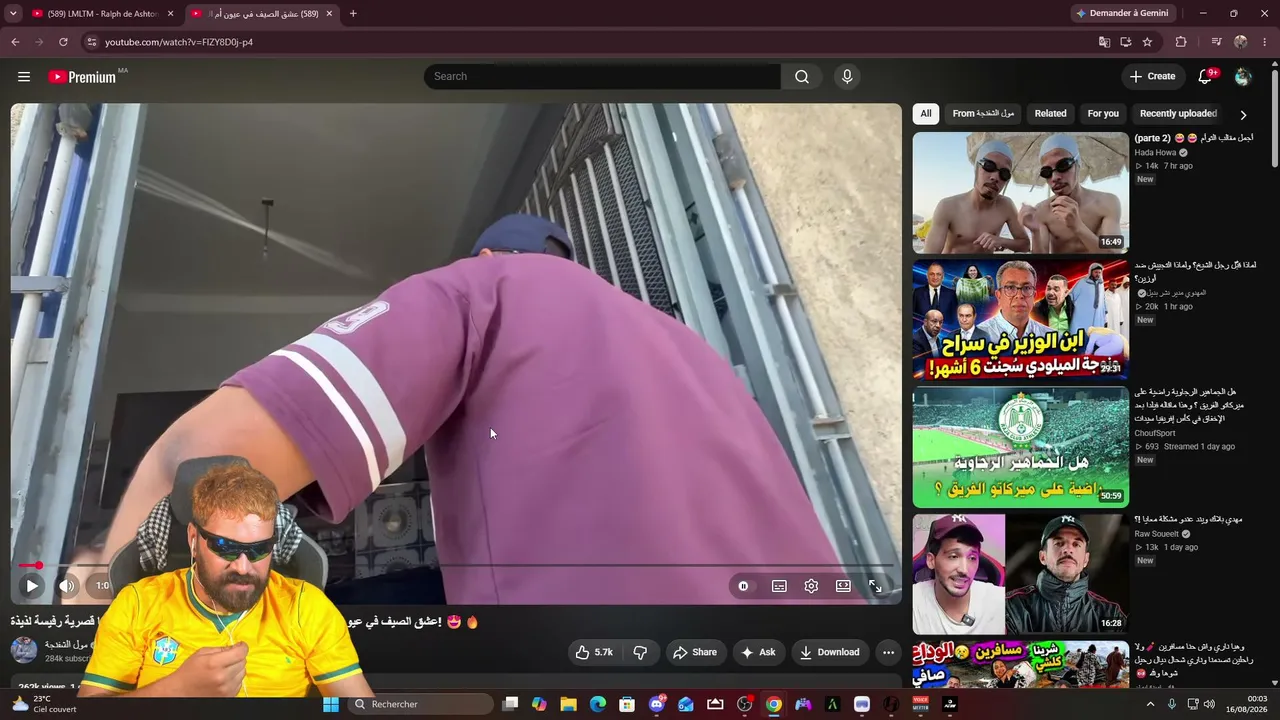1280x720 pixels.
Task: Open the Raw Soueelt channel link
Action: [x=1156, y=534]
